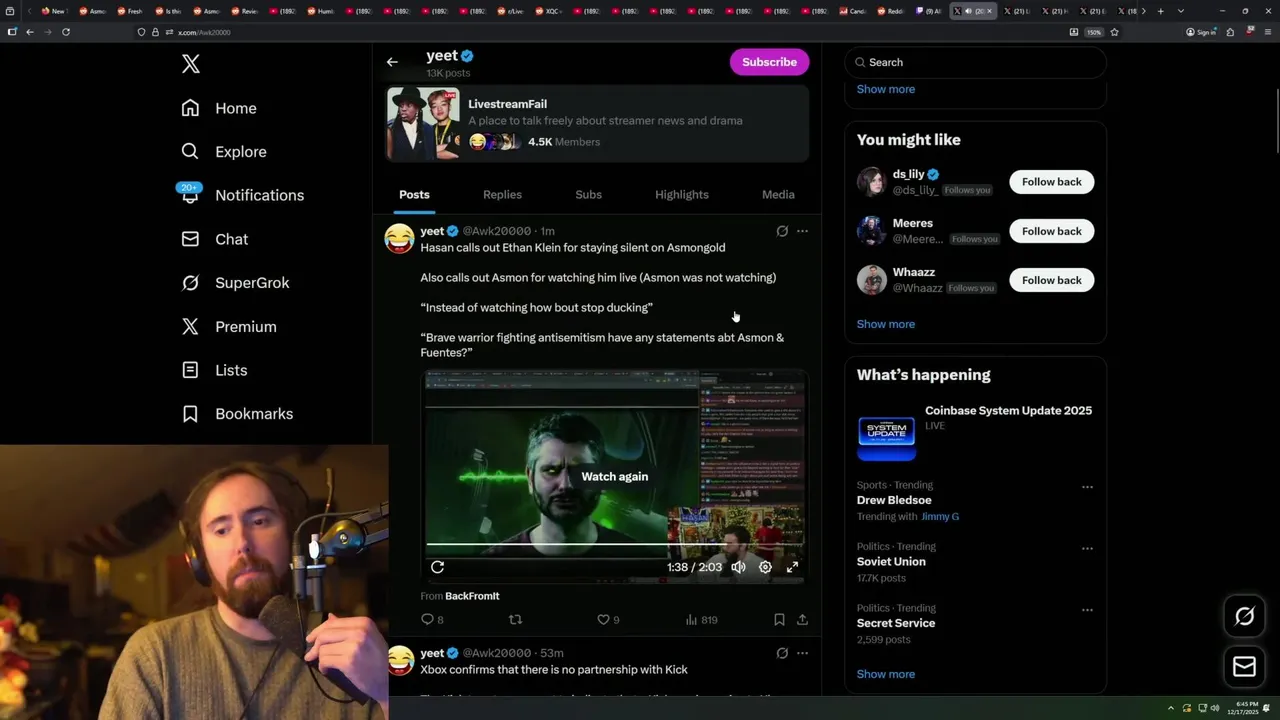Open more options for Soviet Union trend
The height and width of the screenshot is (720, 1280).
[x=1087, y=549]
